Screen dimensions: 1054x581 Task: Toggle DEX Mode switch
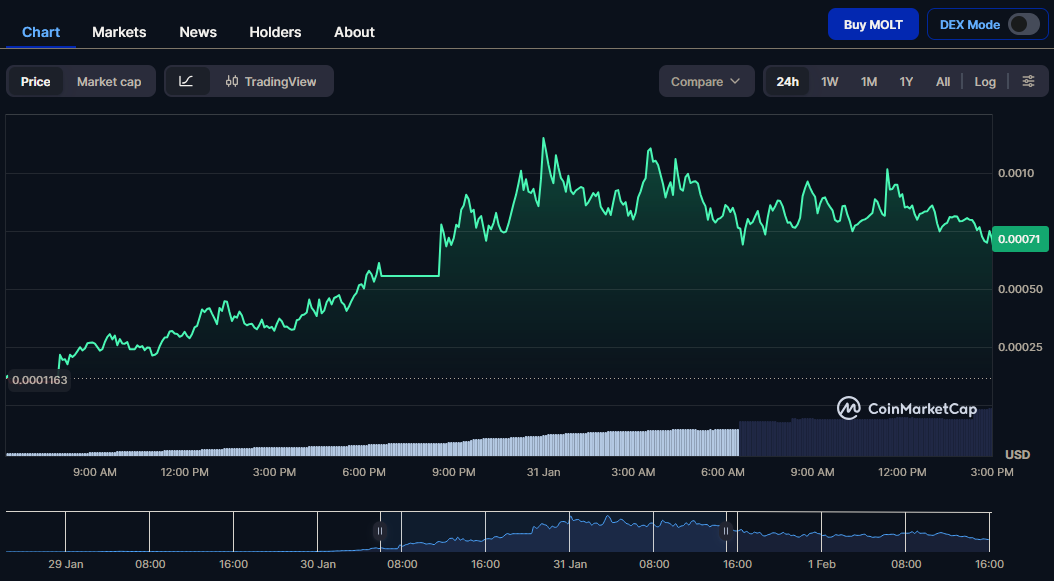1023,25
